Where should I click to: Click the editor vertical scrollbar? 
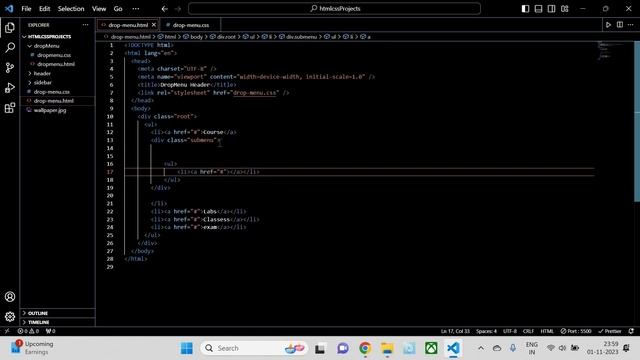tap(637, 120)
